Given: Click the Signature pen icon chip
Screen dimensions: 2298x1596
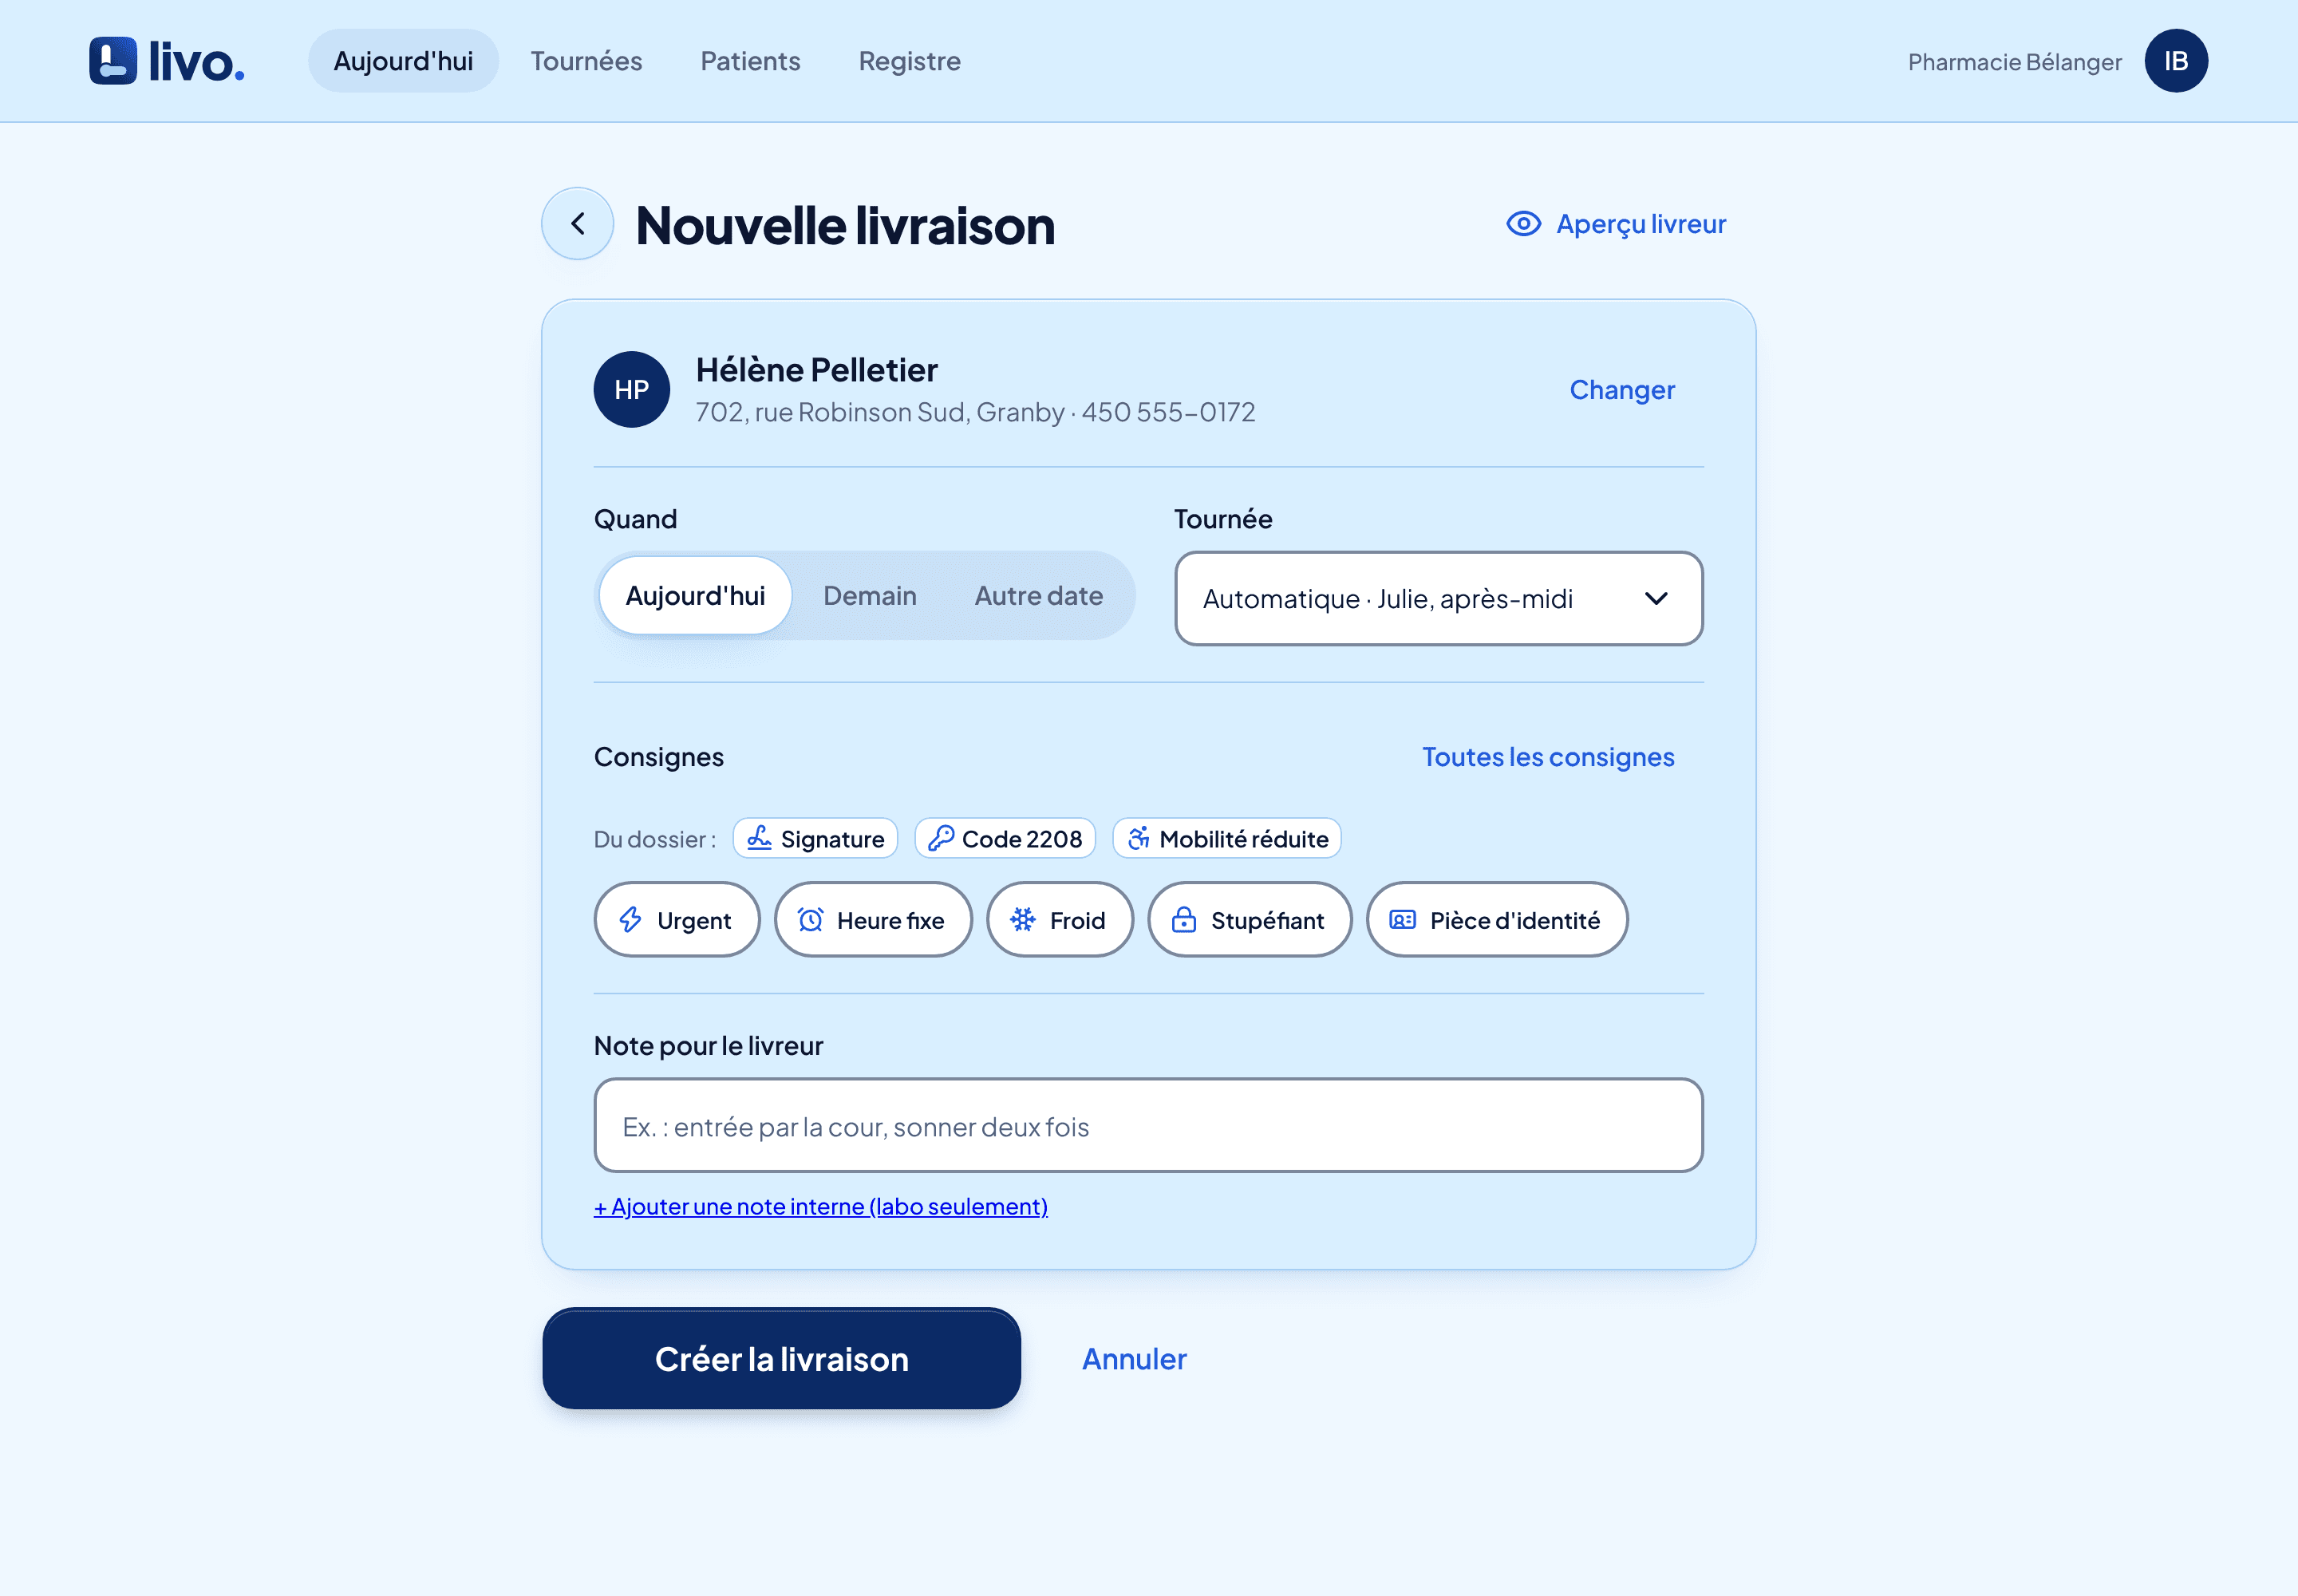Looking at the screenshot, I should pos(760,838).
